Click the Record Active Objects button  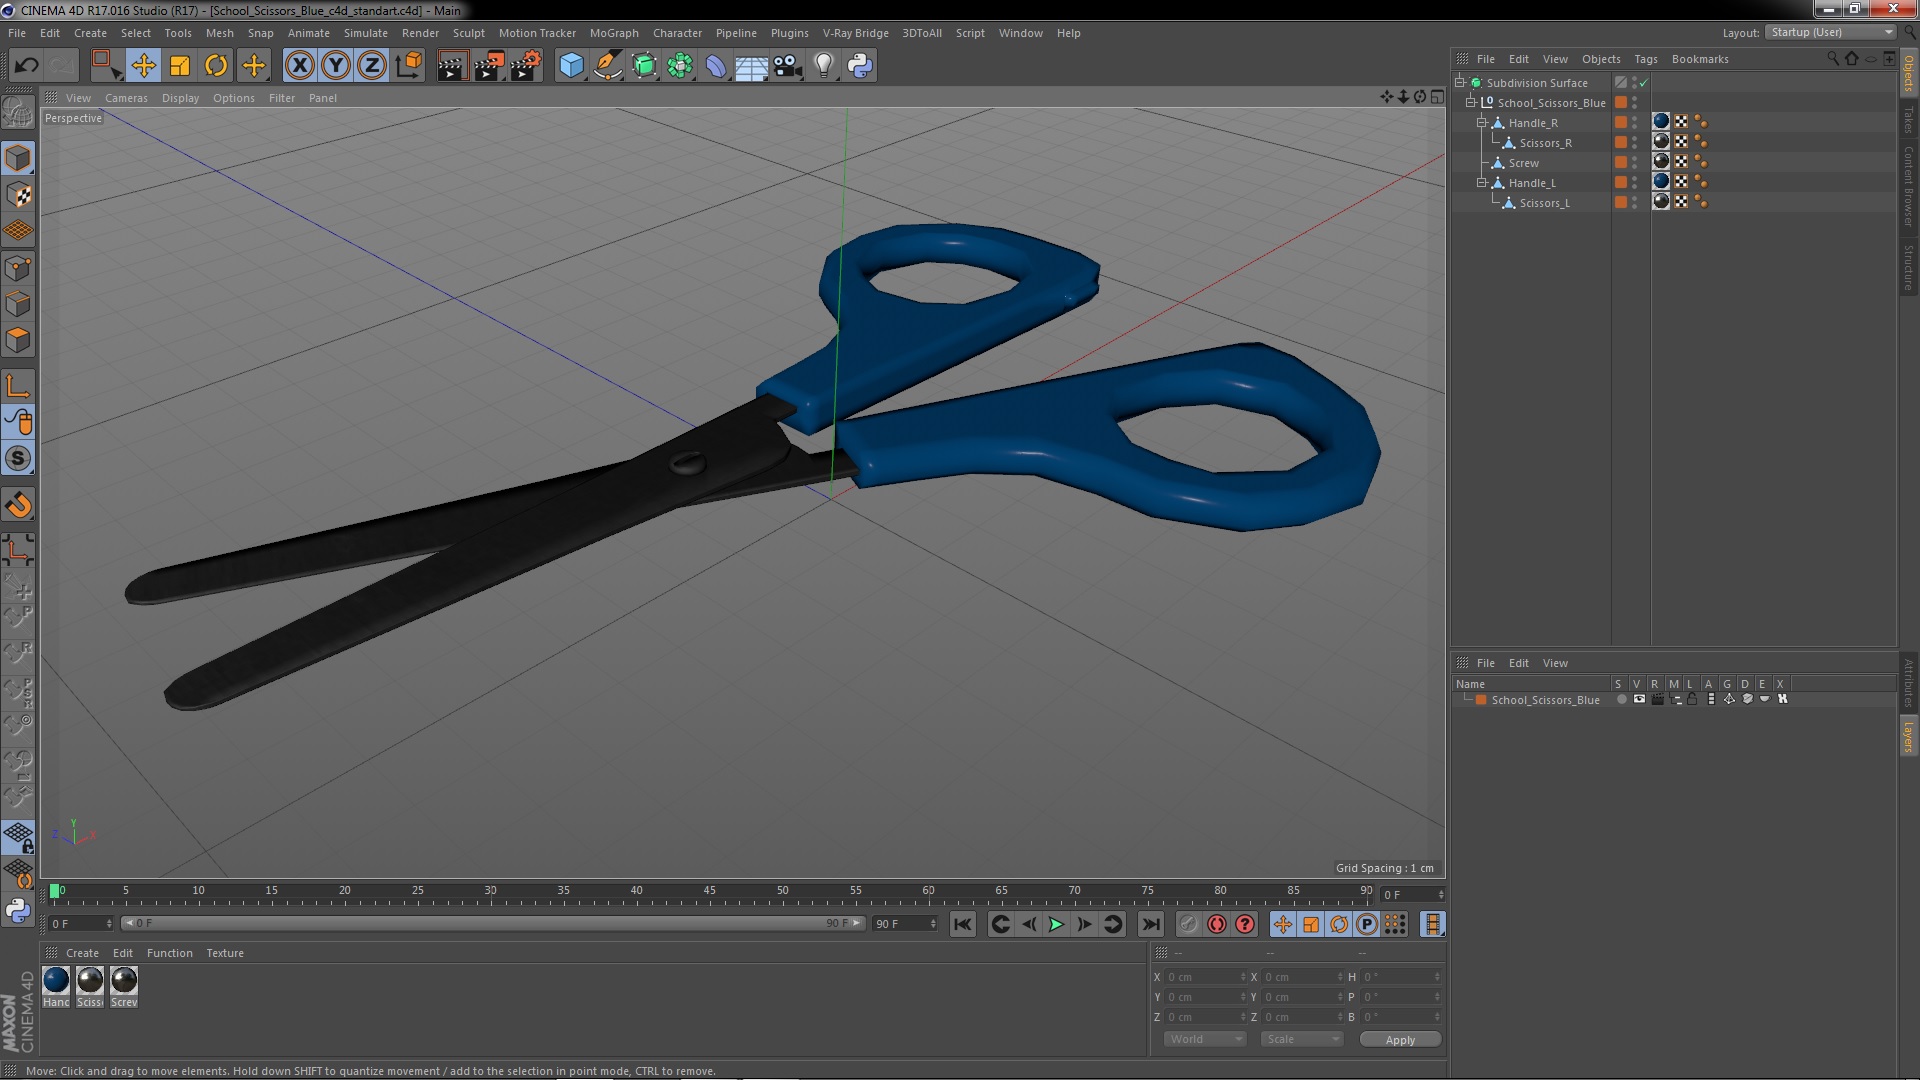click(x=1188, y=925)
